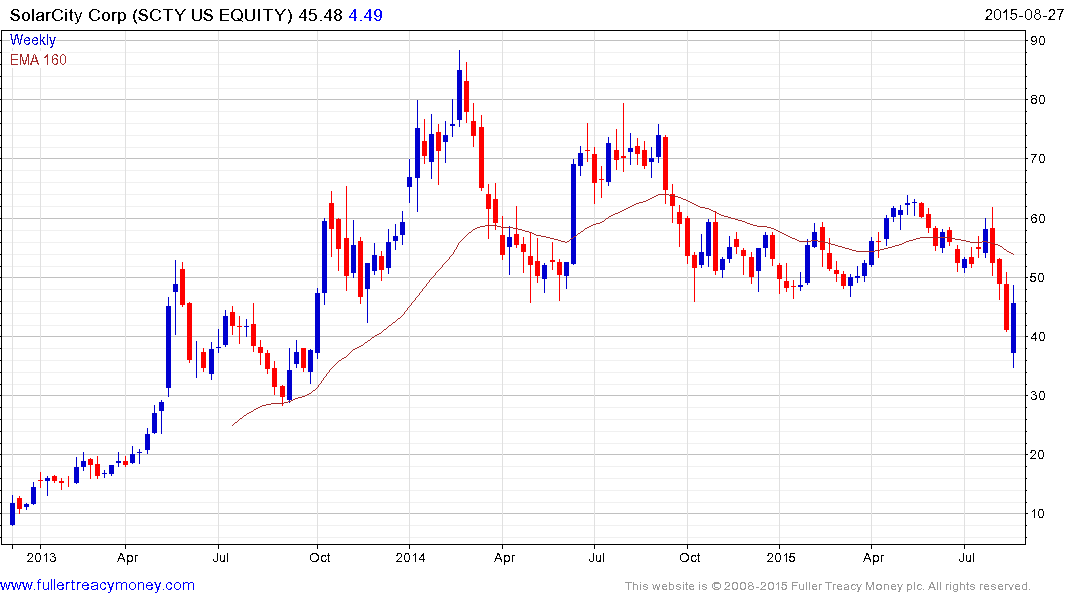Select the chart title 'SolarCity Corp (SCTY US EQUITY)'

151,15
